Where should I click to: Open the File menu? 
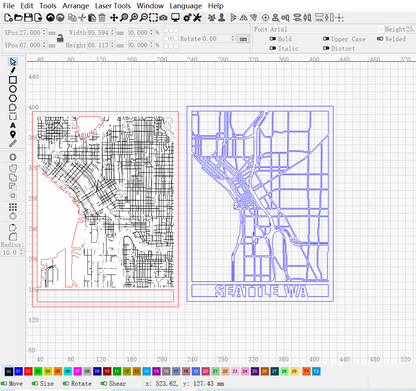(x=8, y=6)
